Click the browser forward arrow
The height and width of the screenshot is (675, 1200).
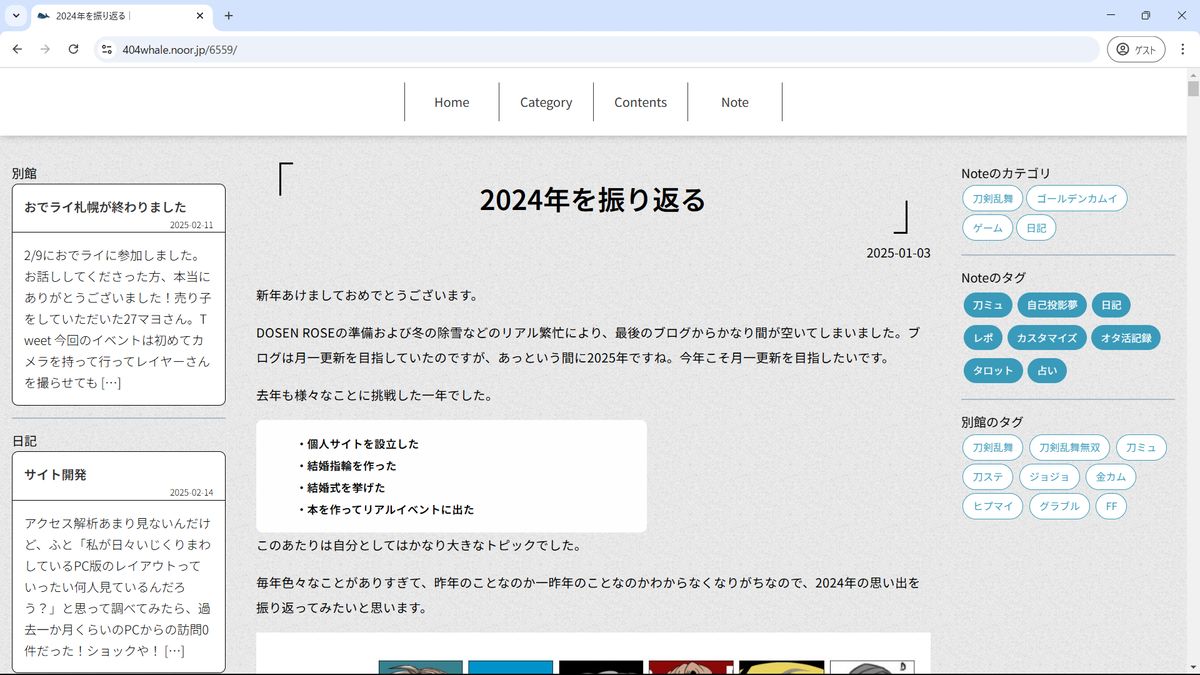coord(45,49)
